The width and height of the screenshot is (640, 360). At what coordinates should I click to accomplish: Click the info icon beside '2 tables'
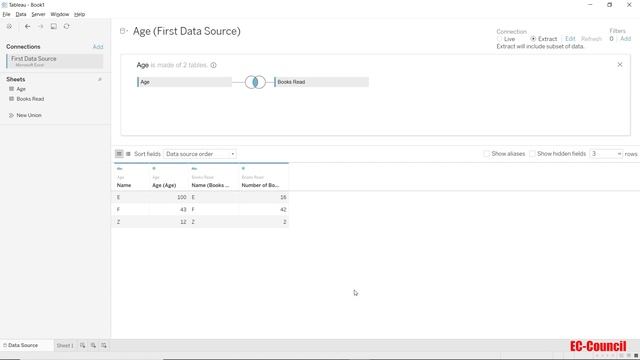pos(213,65)
